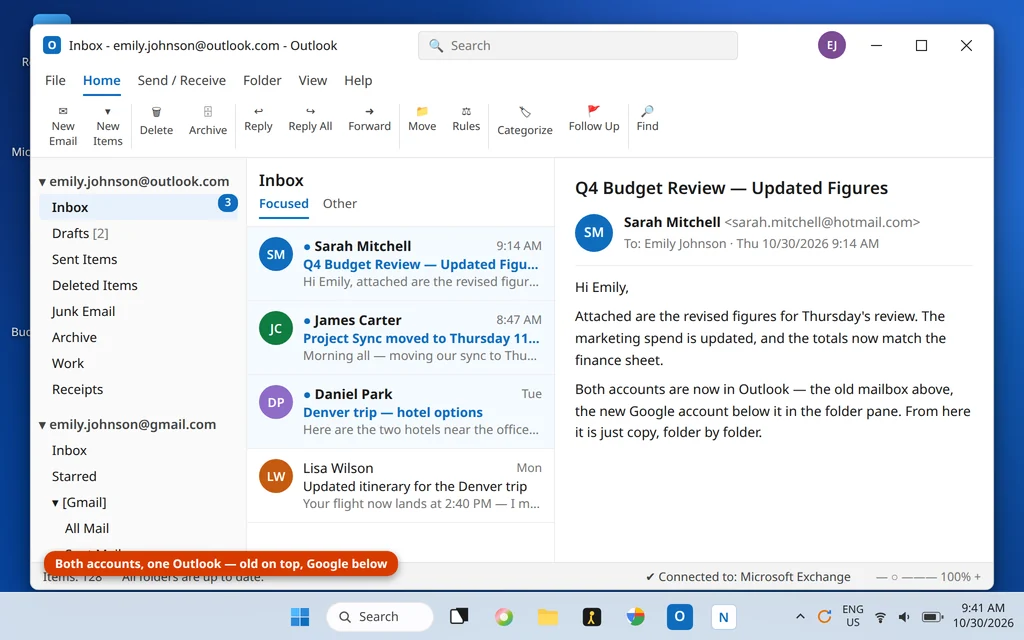
Task: Click sarah.mitchell@hotmail.com sender address
Action: (x=822, y=223)
